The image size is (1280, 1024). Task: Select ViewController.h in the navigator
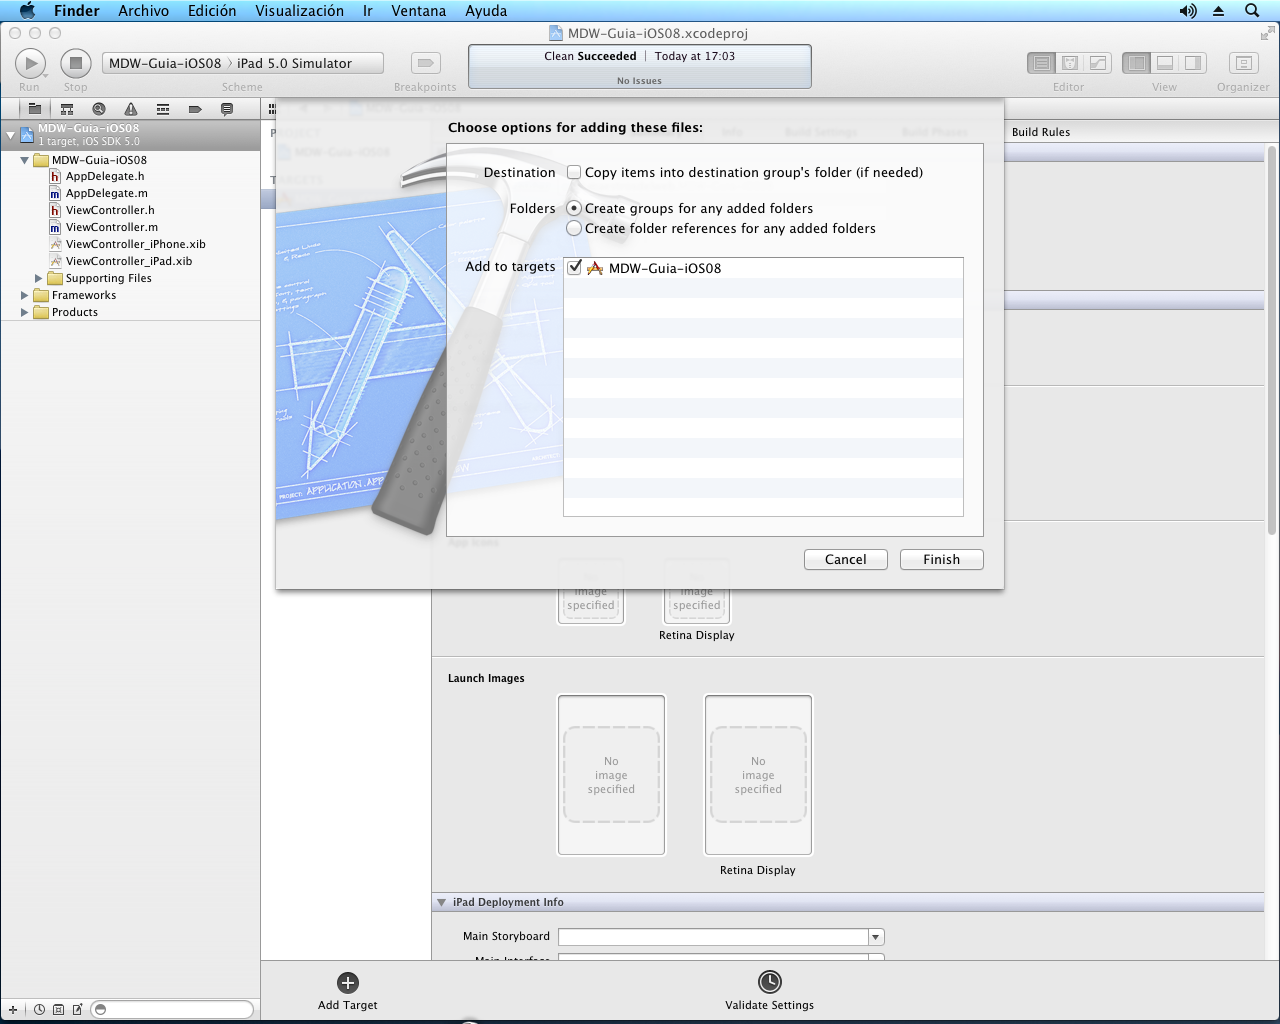pyautogui.click(x=110, y=210)
